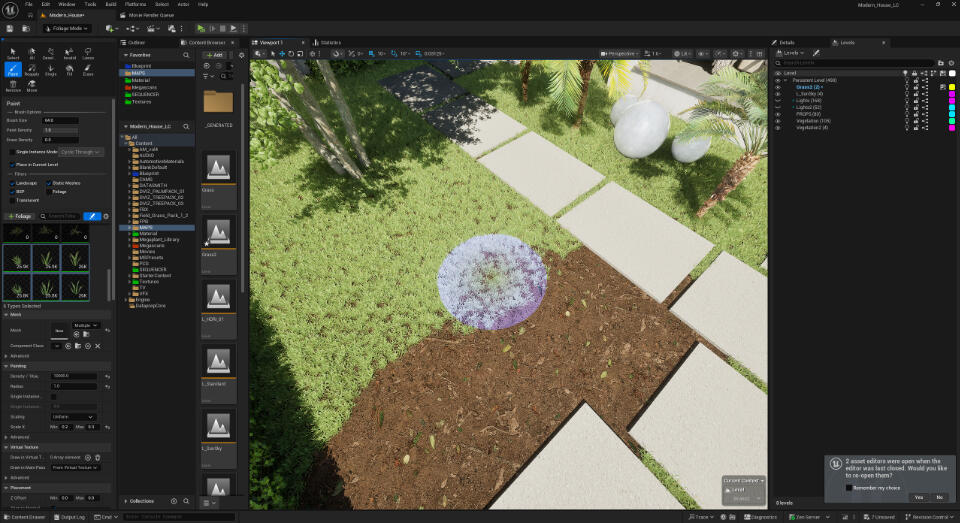This screenshot has height=523, width=960.
Task: Click the Eject playback button
Action: point(233,28)
